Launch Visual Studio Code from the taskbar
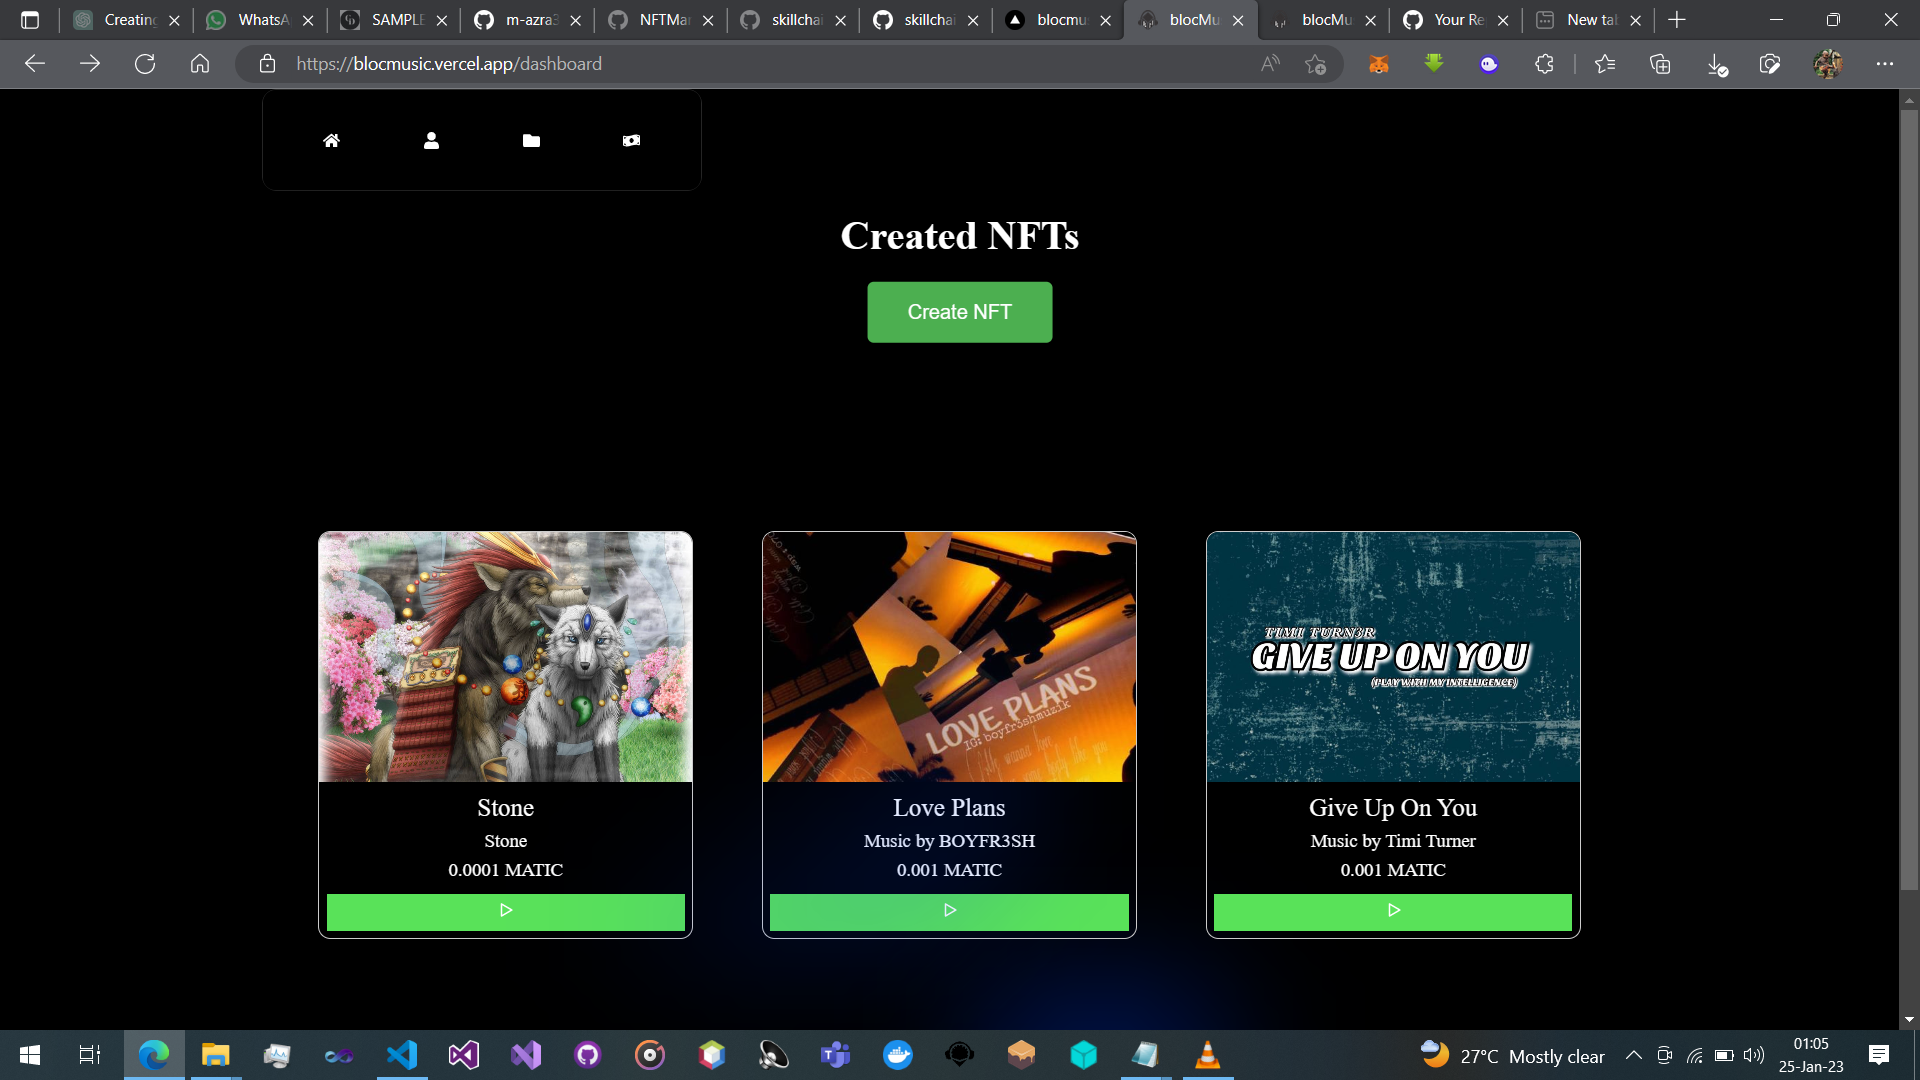The height and width of the screenshot is (1080, 1920). coord(400,1055)
